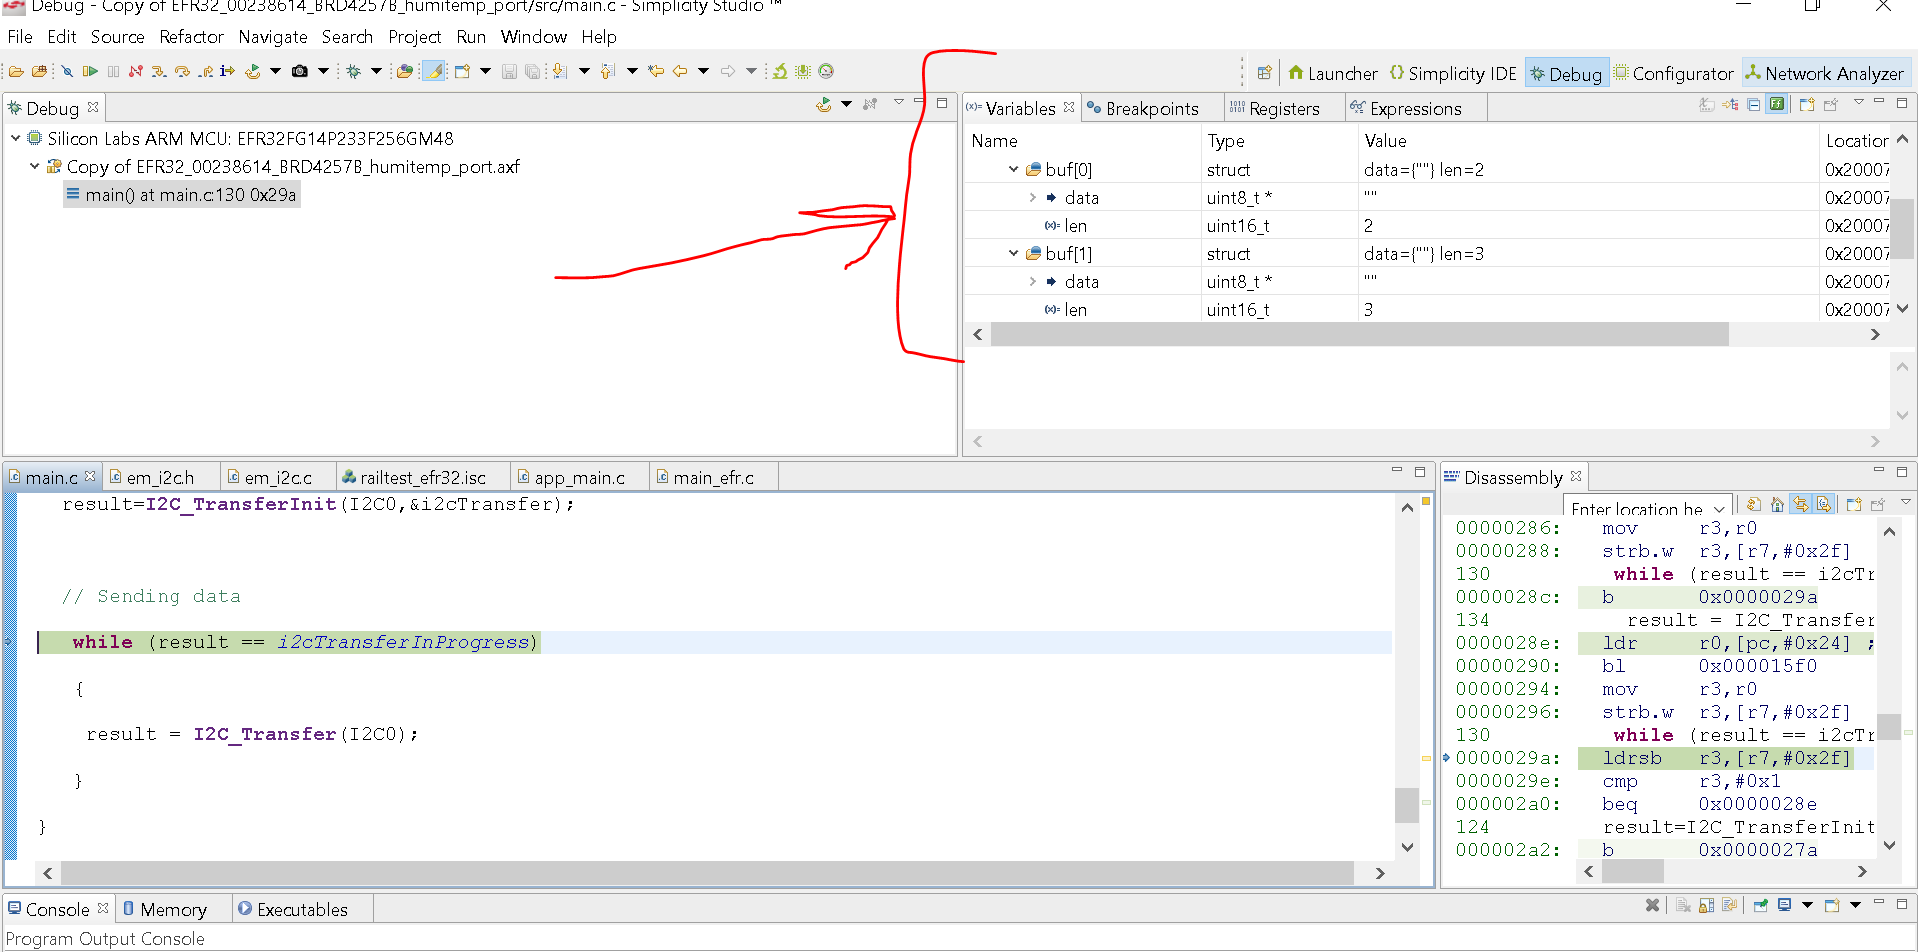
Task: Click the Resume (green play) debug icon
Action: pos(90,71)
